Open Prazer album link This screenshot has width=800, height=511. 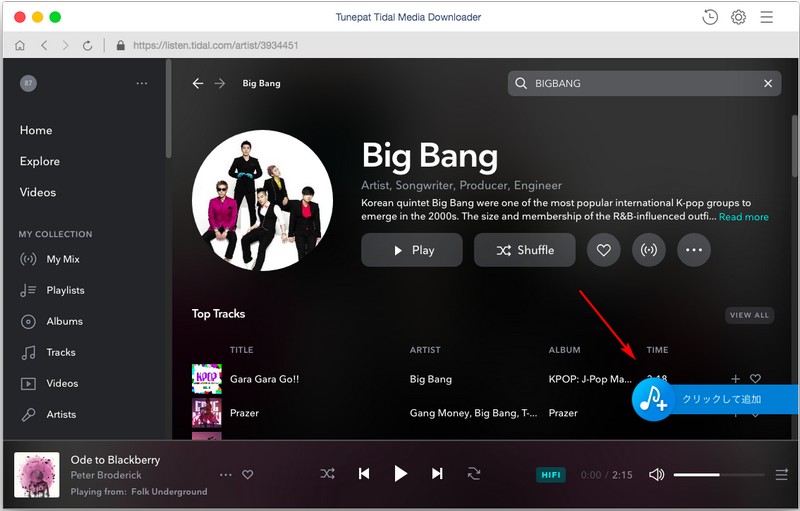(563, 413)
